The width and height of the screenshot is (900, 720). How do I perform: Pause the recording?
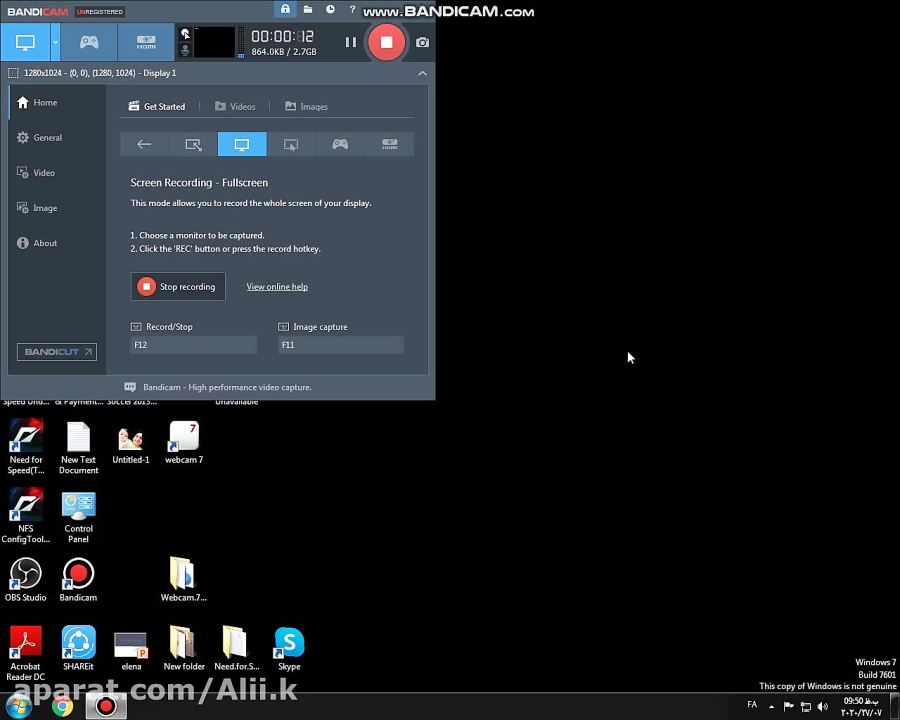(x=350, y=42)
